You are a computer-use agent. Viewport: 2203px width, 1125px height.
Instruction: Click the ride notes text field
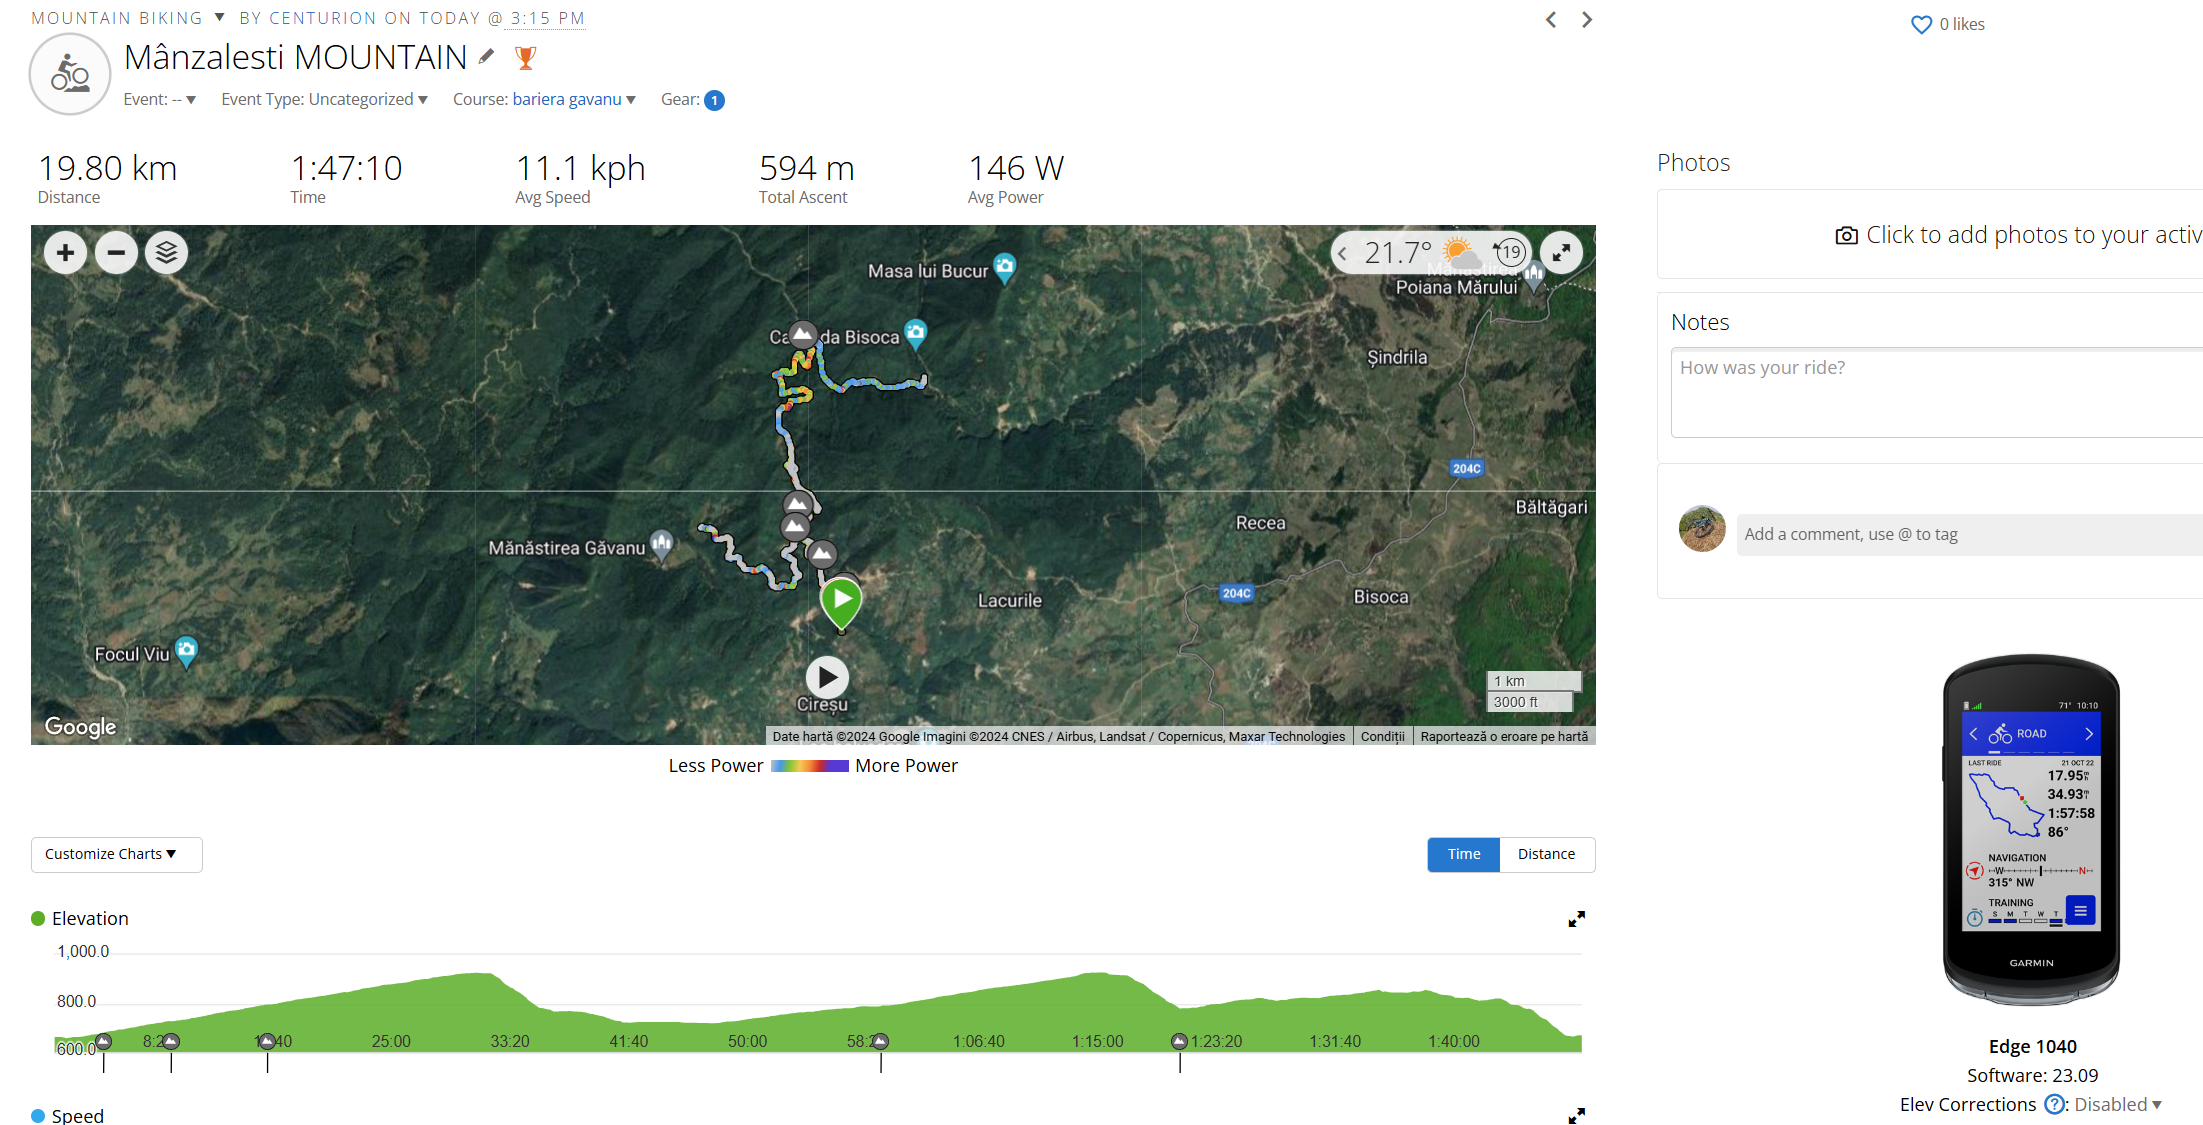[1937, 392]
